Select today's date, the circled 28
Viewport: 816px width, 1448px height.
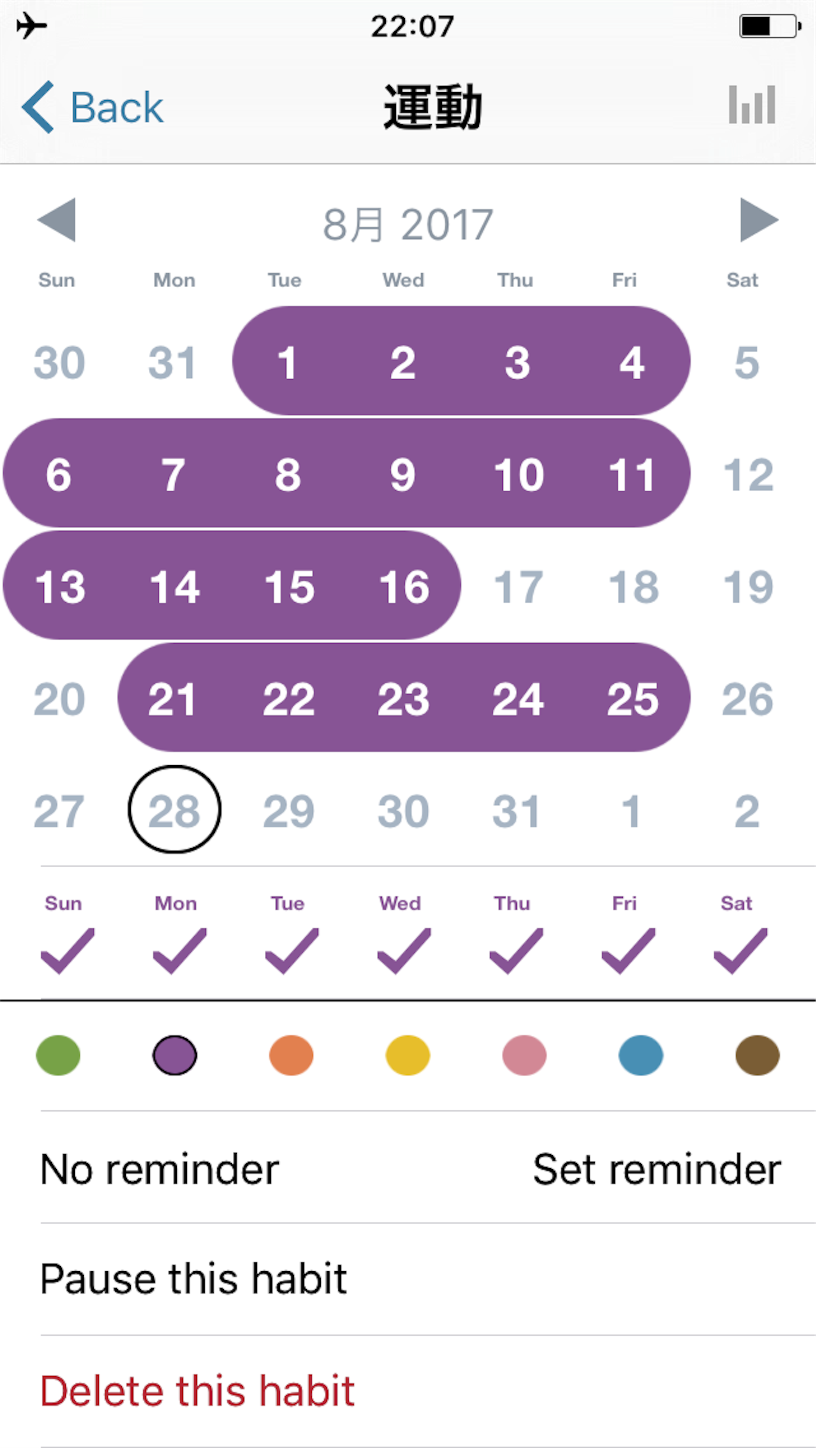click(x=174, y=810)
